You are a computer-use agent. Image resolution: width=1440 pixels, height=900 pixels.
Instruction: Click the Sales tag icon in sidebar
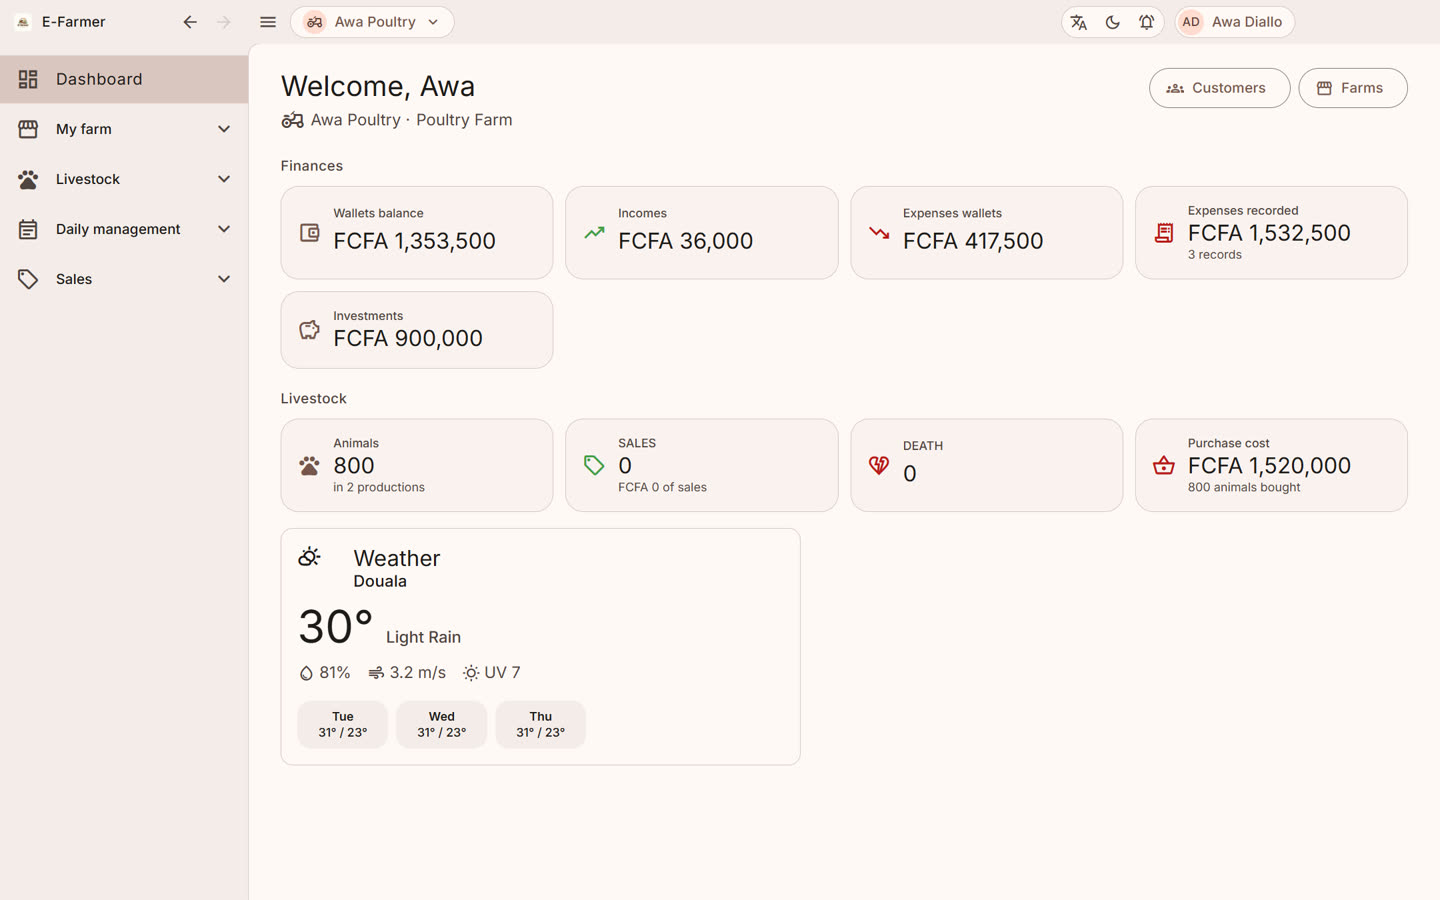pos(28,279)
